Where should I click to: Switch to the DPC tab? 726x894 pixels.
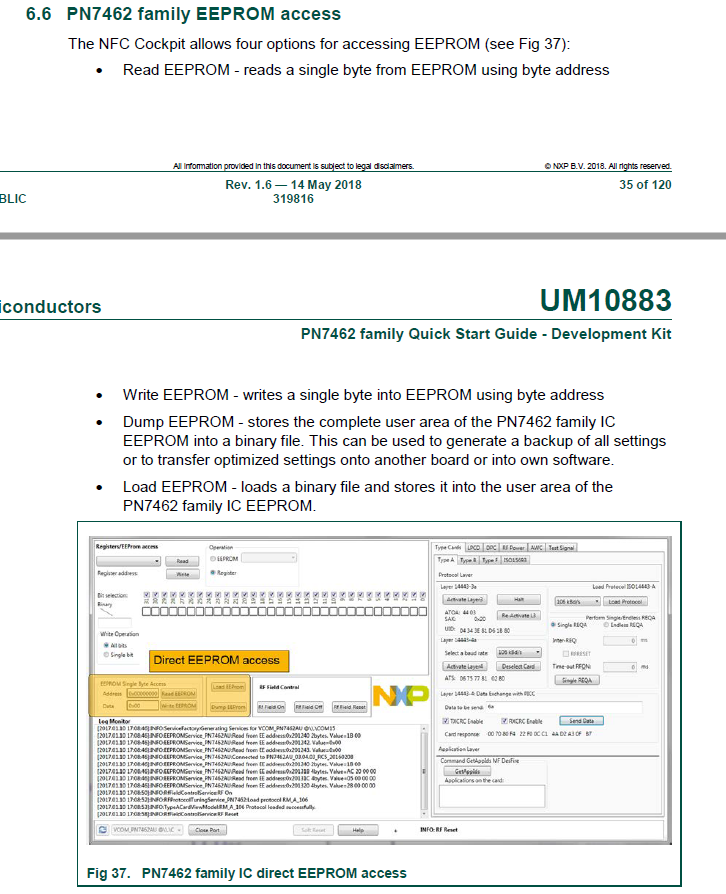tap(491, 547)
